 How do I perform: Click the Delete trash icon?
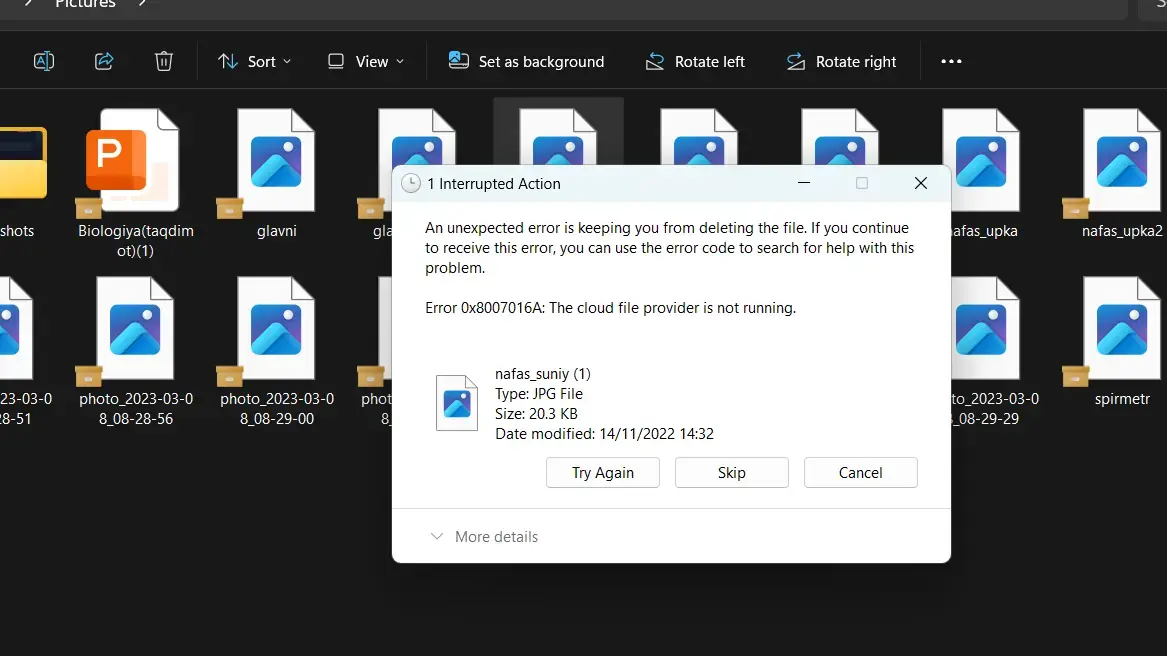[164, 61]
